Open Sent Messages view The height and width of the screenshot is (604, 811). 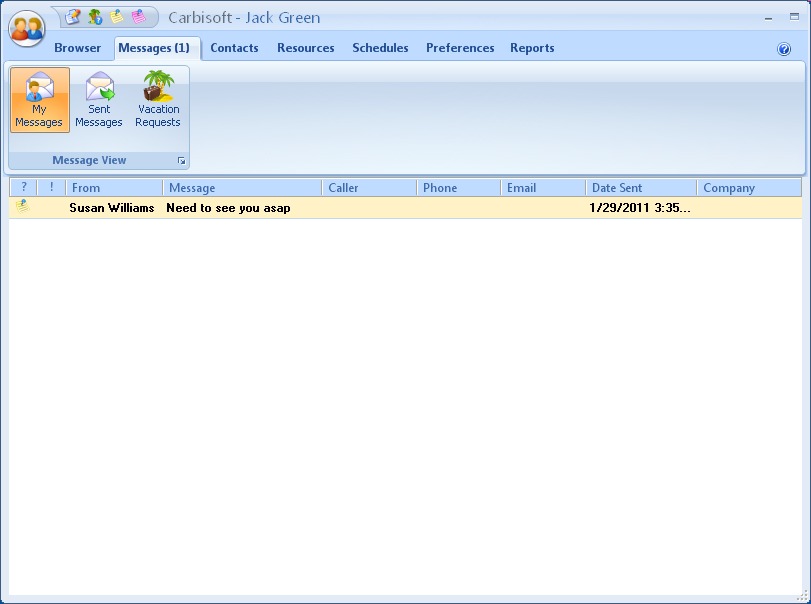[x=99, y=100]
